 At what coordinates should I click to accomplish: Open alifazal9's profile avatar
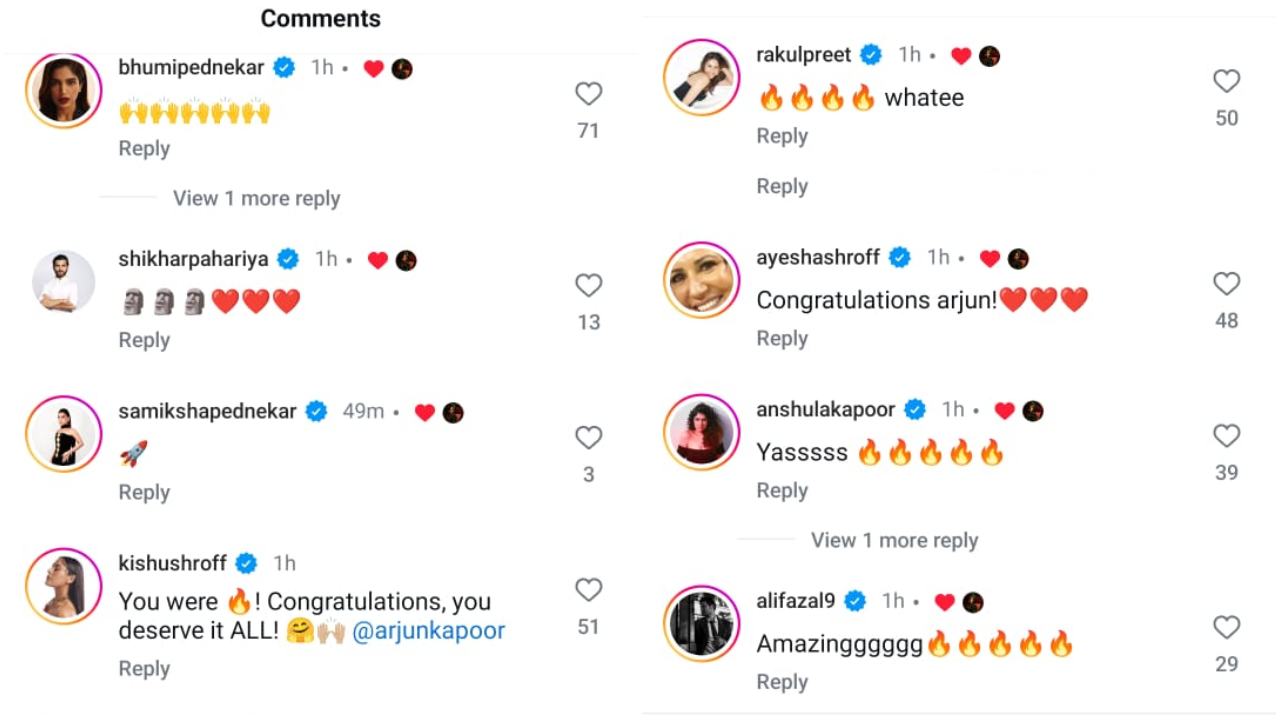[x=702, y=624]
